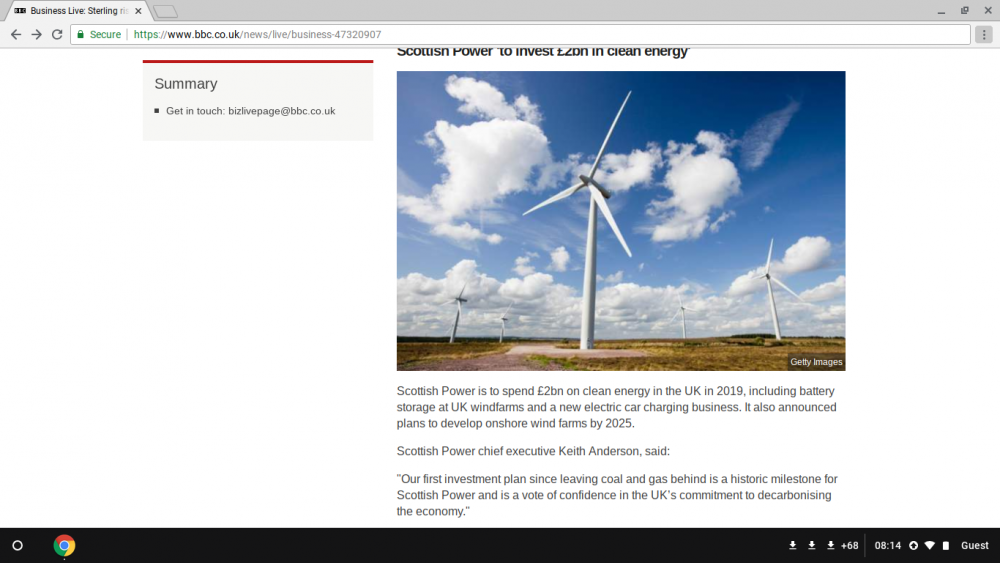Viewport: 1000px width, 563px height.
Task: View site security via the padlock icon
Action: [80, 34]
